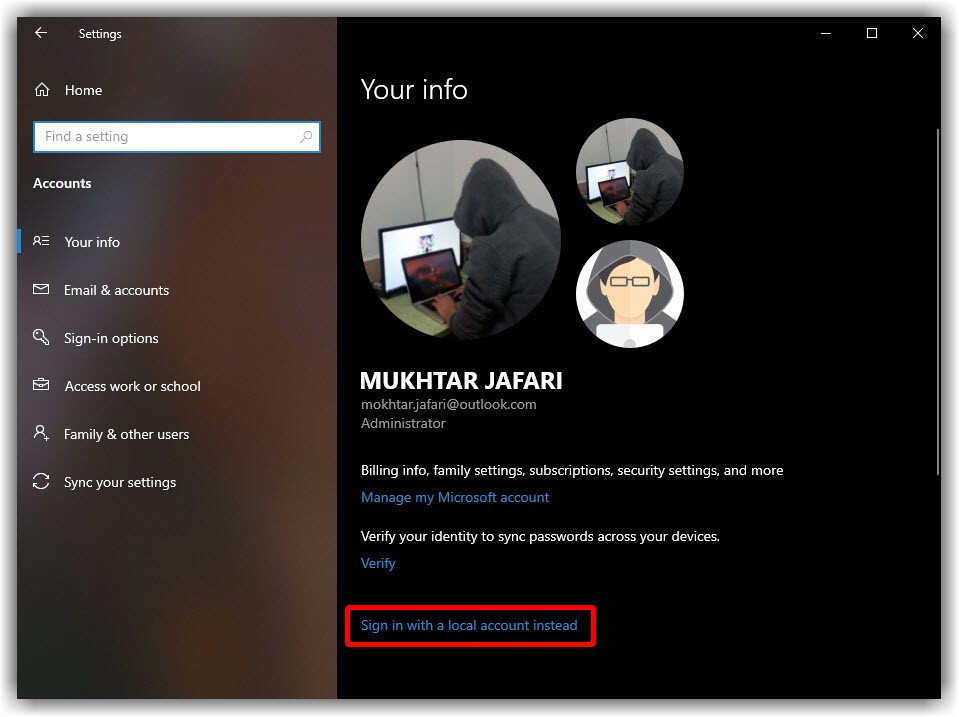Image resolution: width=959 pixels, height=717 pixels.
Task: Click the Email & accounts envelope icon
Action: coord(41,289)
